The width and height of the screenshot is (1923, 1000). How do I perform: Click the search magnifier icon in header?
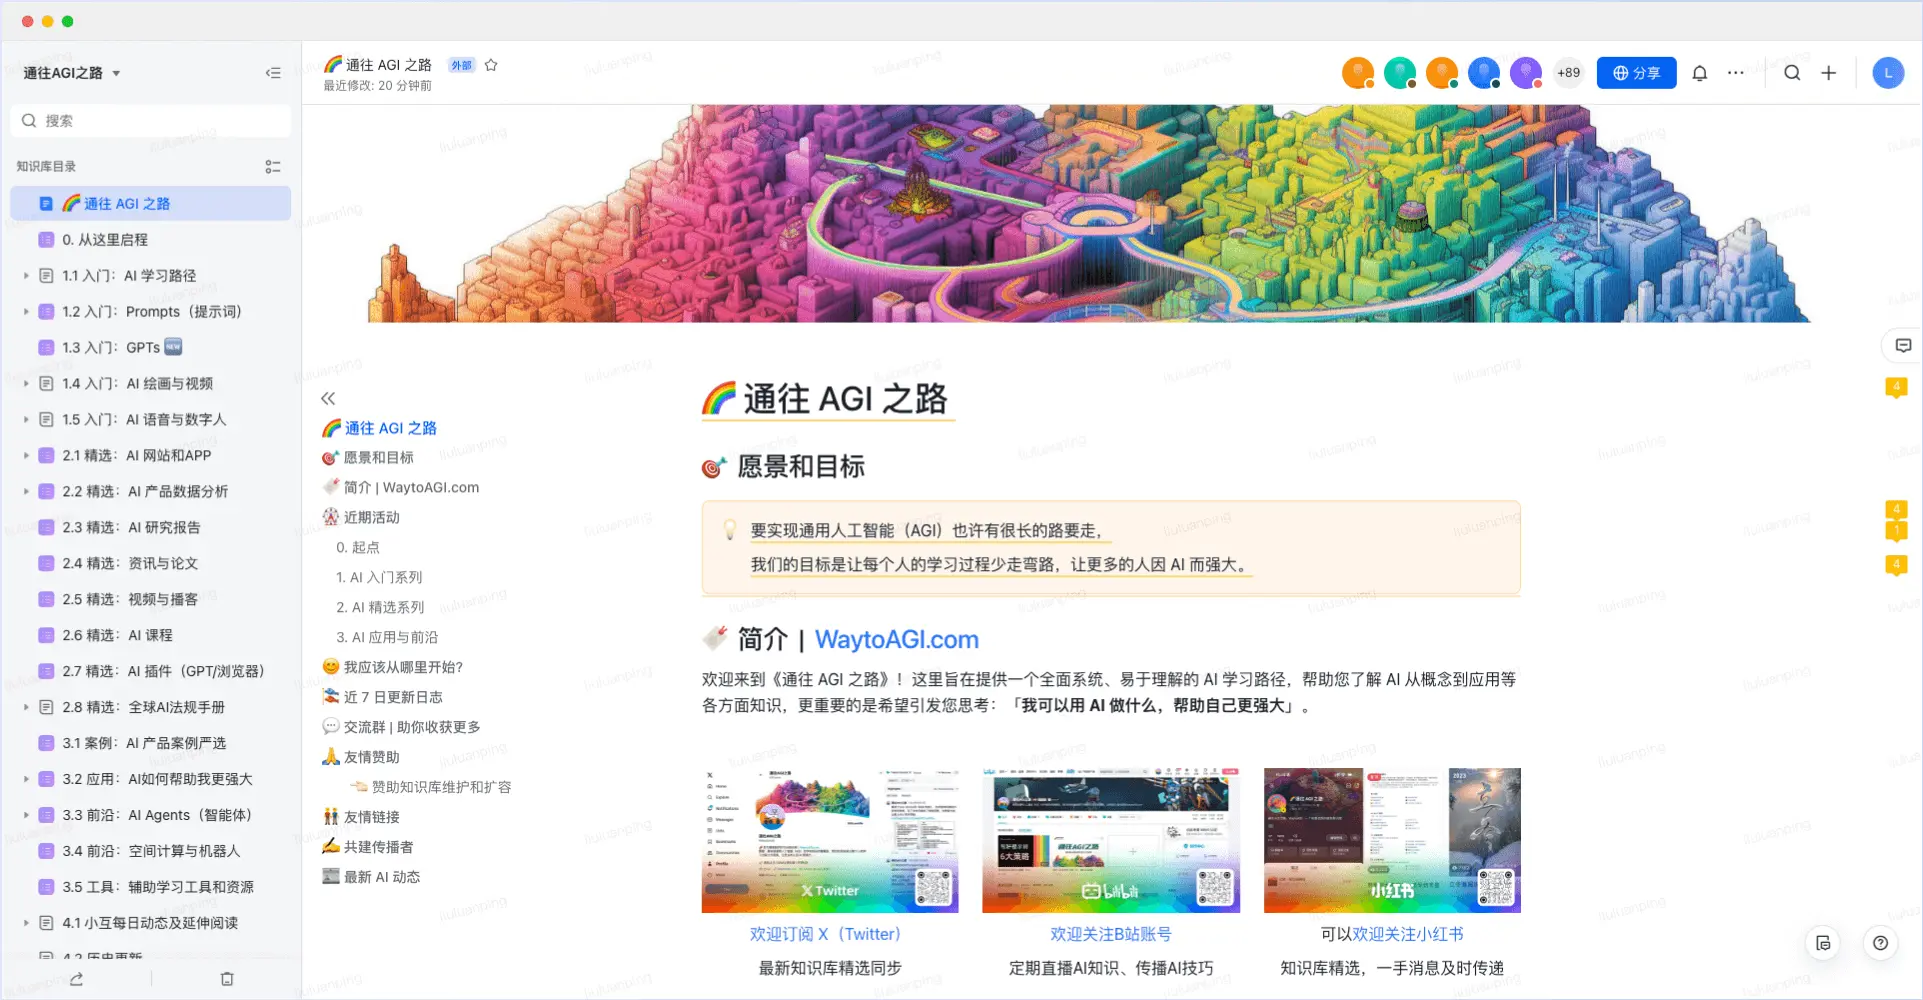[x=1792, y=73]
